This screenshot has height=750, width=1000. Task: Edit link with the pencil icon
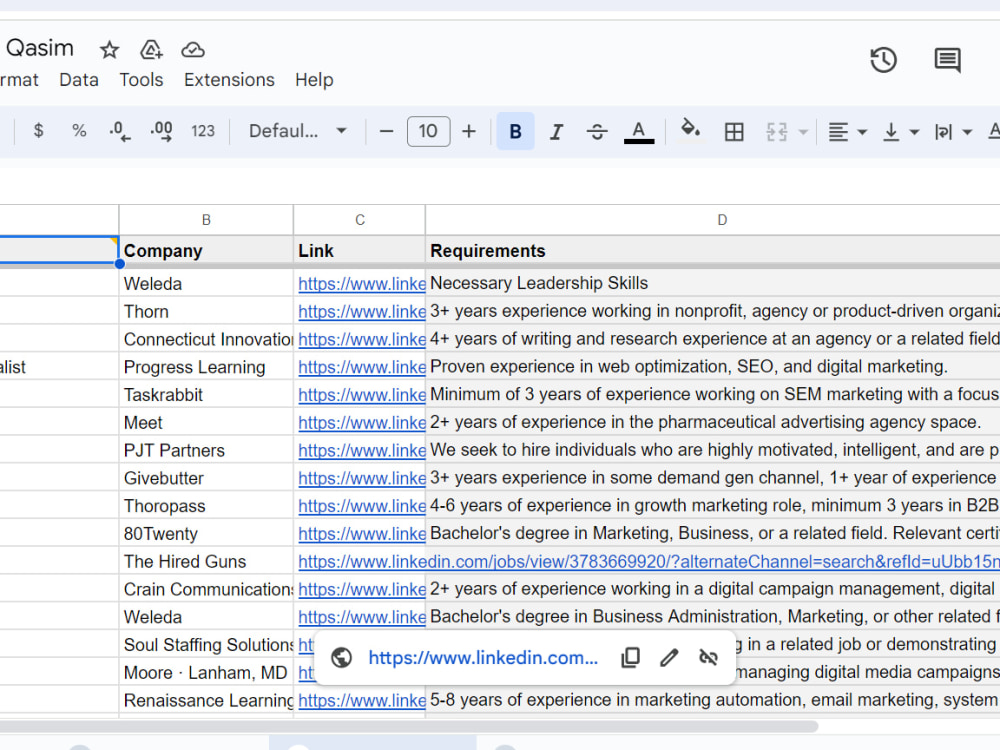coord(669,658)
